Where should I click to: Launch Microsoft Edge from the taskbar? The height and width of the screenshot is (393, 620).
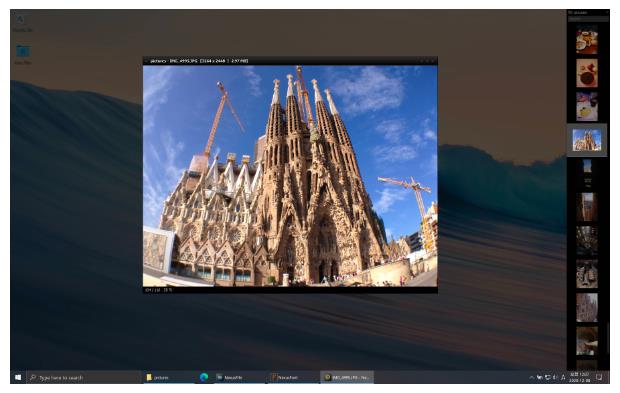[x=204, y=377]
